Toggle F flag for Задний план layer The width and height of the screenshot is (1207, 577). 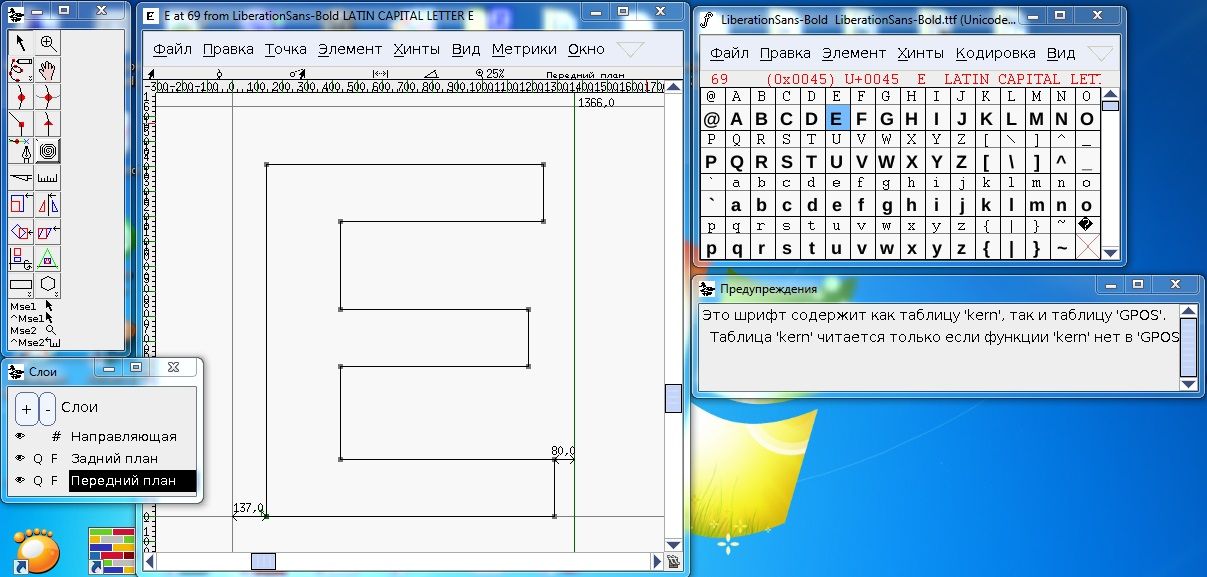click(55, 458)
